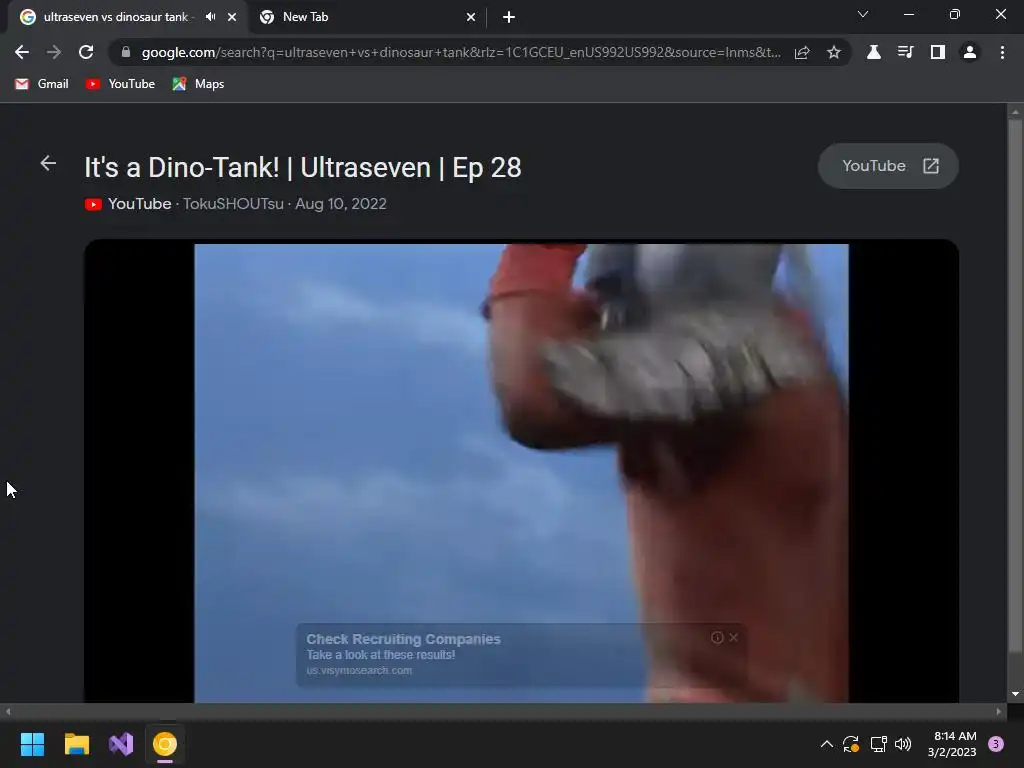
Task: Toggle the side panel icon
Action: coord(938,52)
